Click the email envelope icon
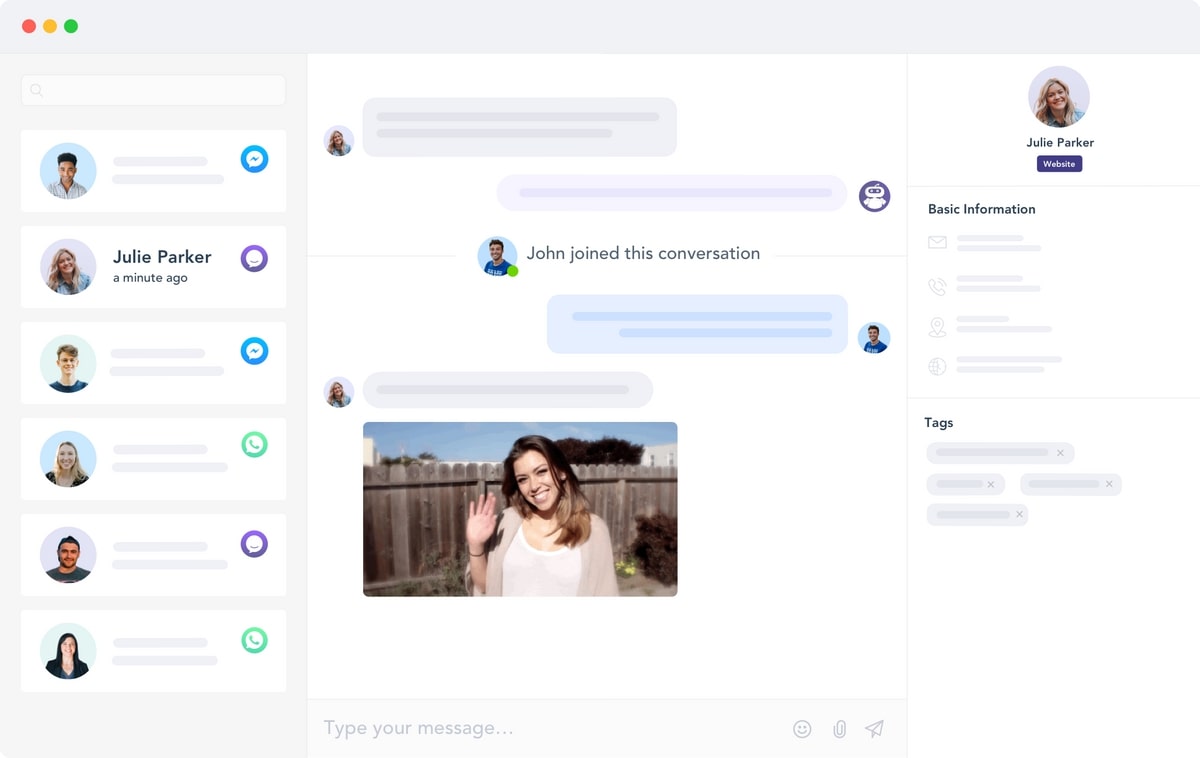Screen dimensions: 1200x758 click(937, 242)
